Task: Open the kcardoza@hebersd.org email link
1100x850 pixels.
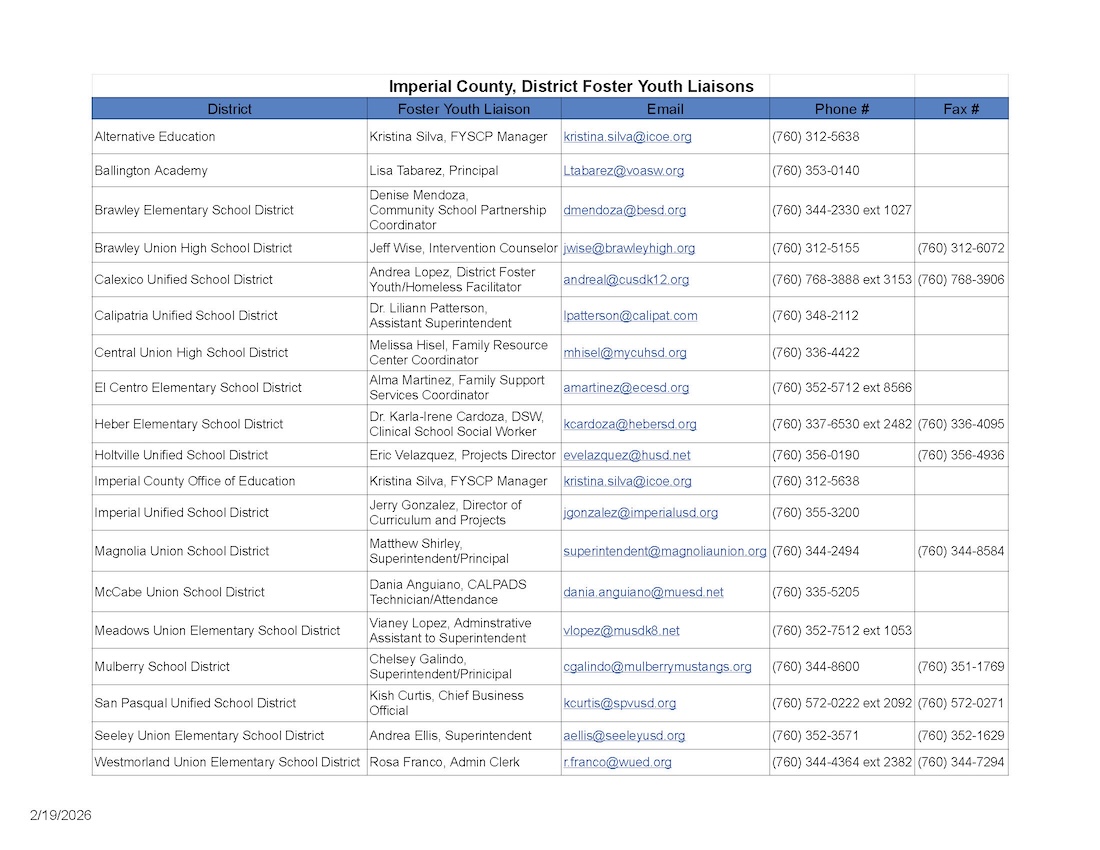Action: point(630,425)
